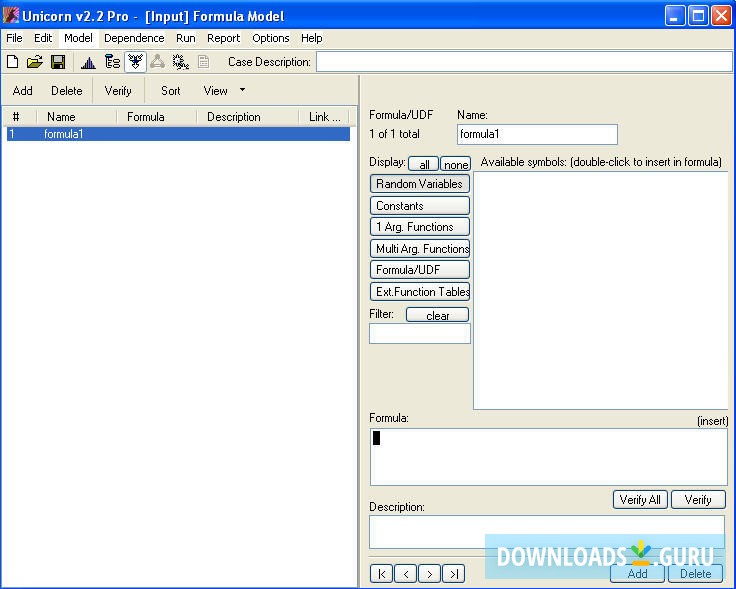
Task: Click the Filter clear button
Action: click(437, 315)
